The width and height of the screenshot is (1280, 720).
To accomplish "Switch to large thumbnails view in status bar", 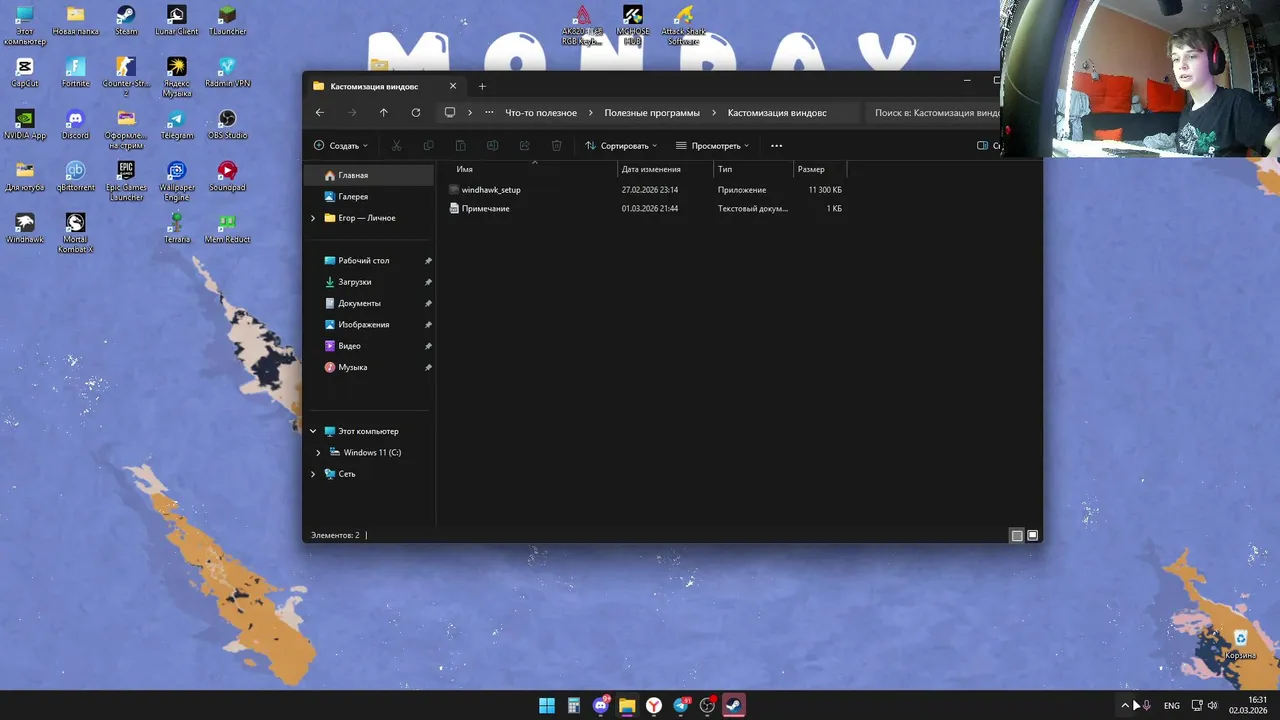I will coord(1033,535).
